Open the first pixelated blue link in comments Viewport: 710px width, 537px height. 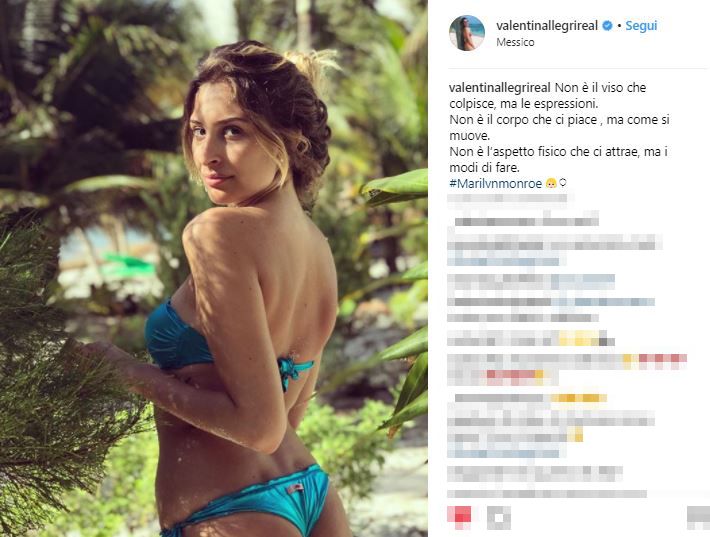coord(504,262)
